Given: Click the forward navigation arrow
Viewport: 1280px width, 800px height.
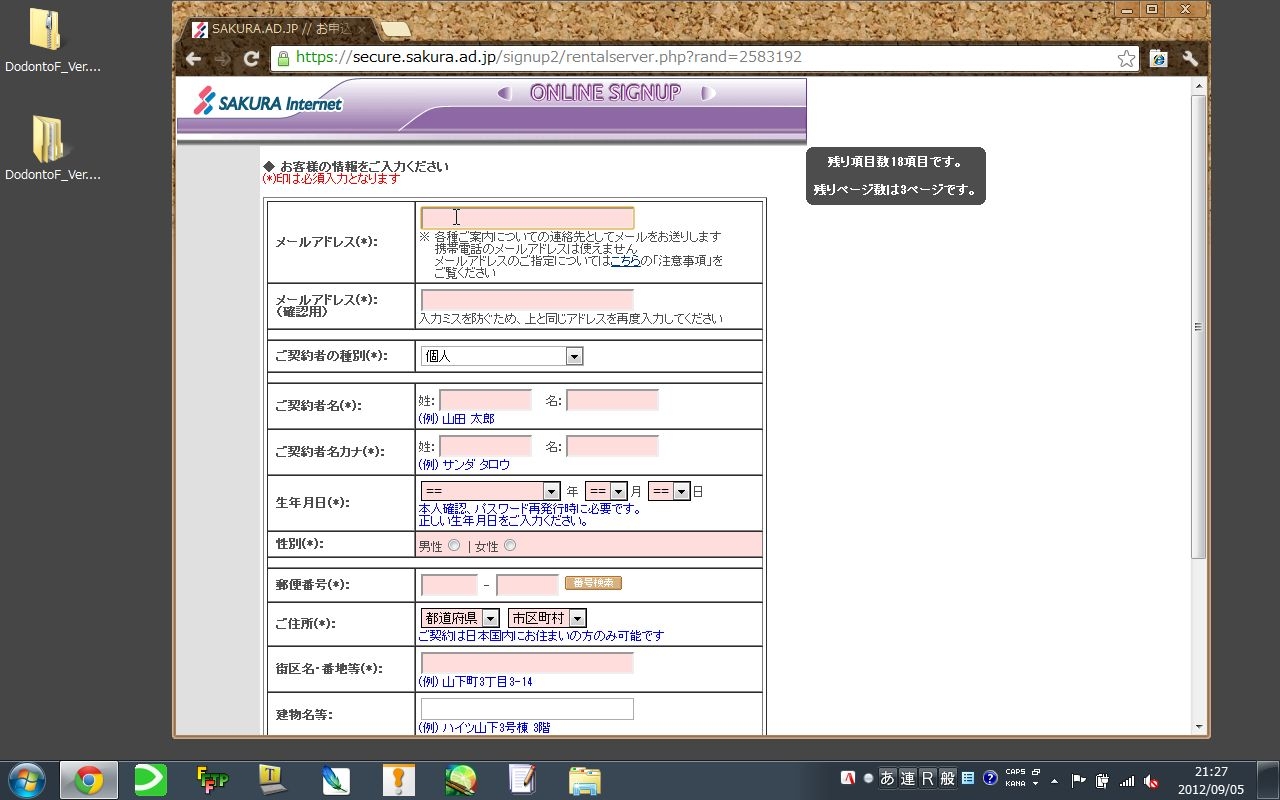Looking at the screenshot, I should pyautogui.click(x=222, y=58).
